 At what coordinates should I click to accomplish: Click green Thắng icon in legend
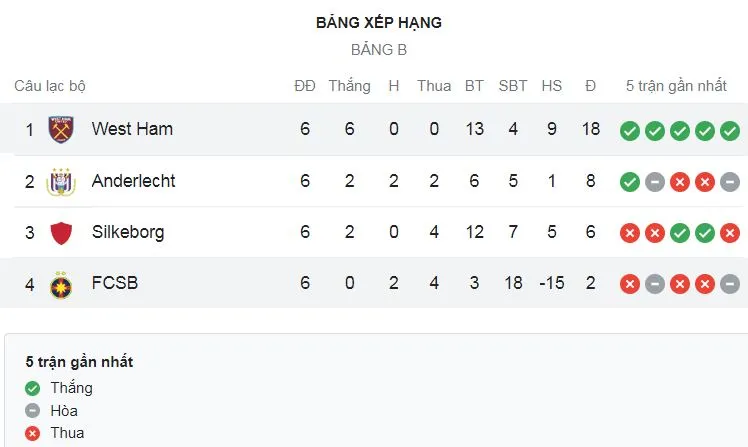[x=35, y=388]
